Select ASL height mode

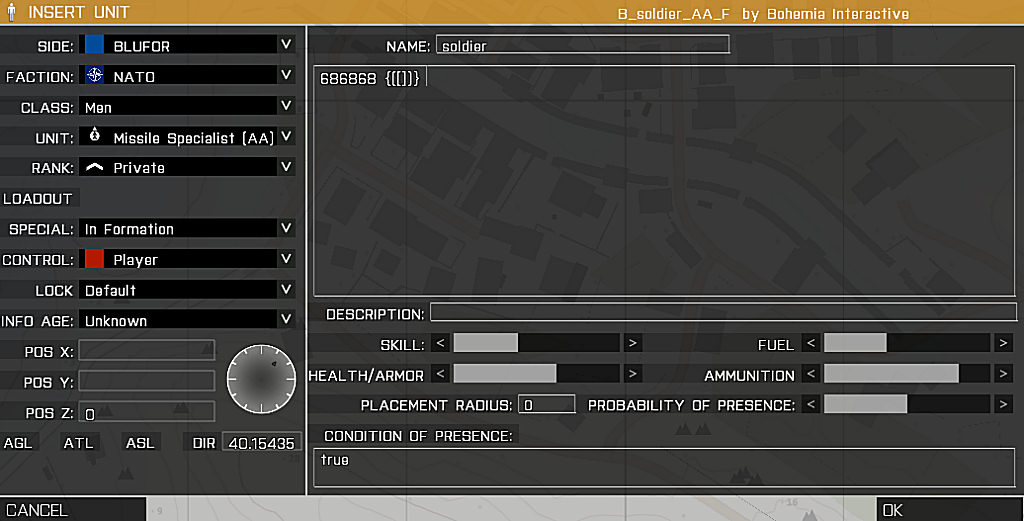coord(140,443)
